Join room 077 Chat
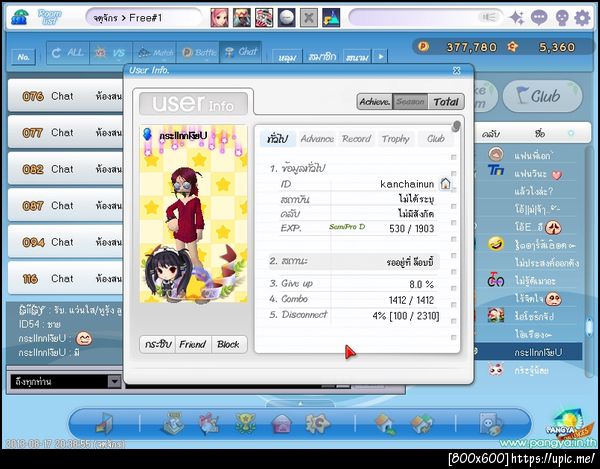The image size is (600, 469). click(65, 132)
